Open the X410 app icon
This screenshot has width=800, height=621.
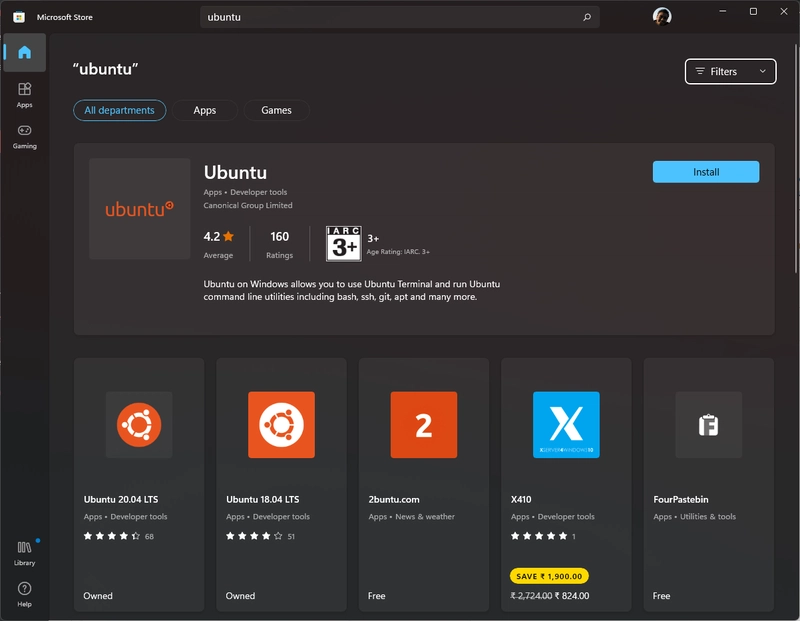566,425
